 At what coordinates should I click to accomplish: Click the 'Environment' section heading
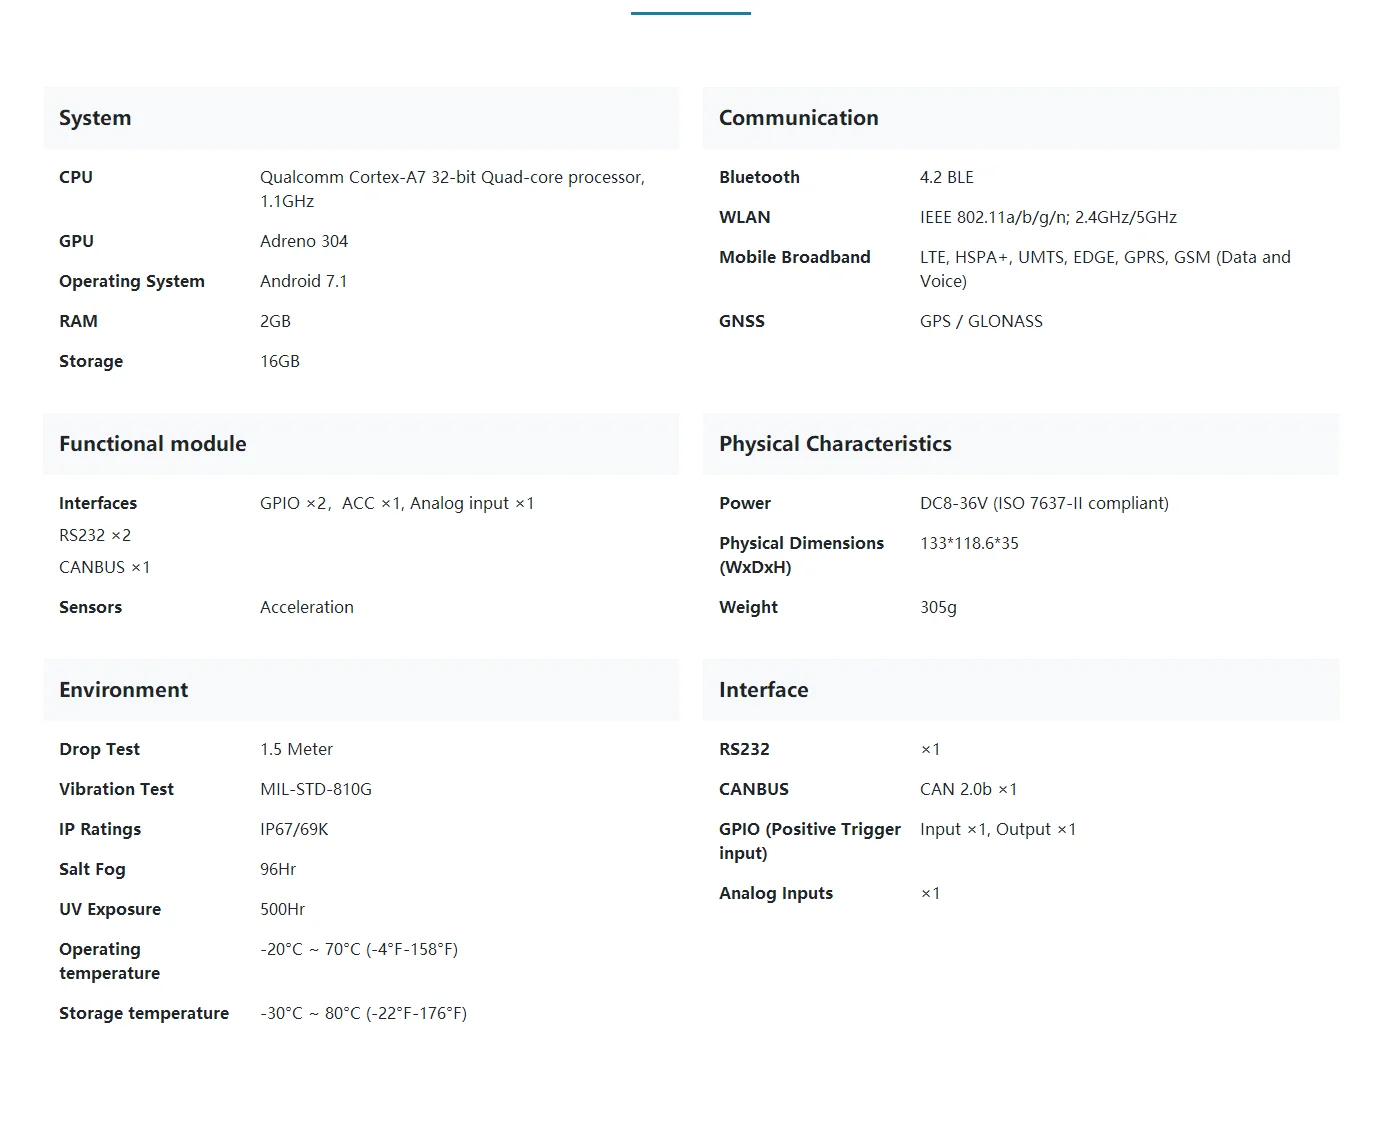tap(124, 690)
